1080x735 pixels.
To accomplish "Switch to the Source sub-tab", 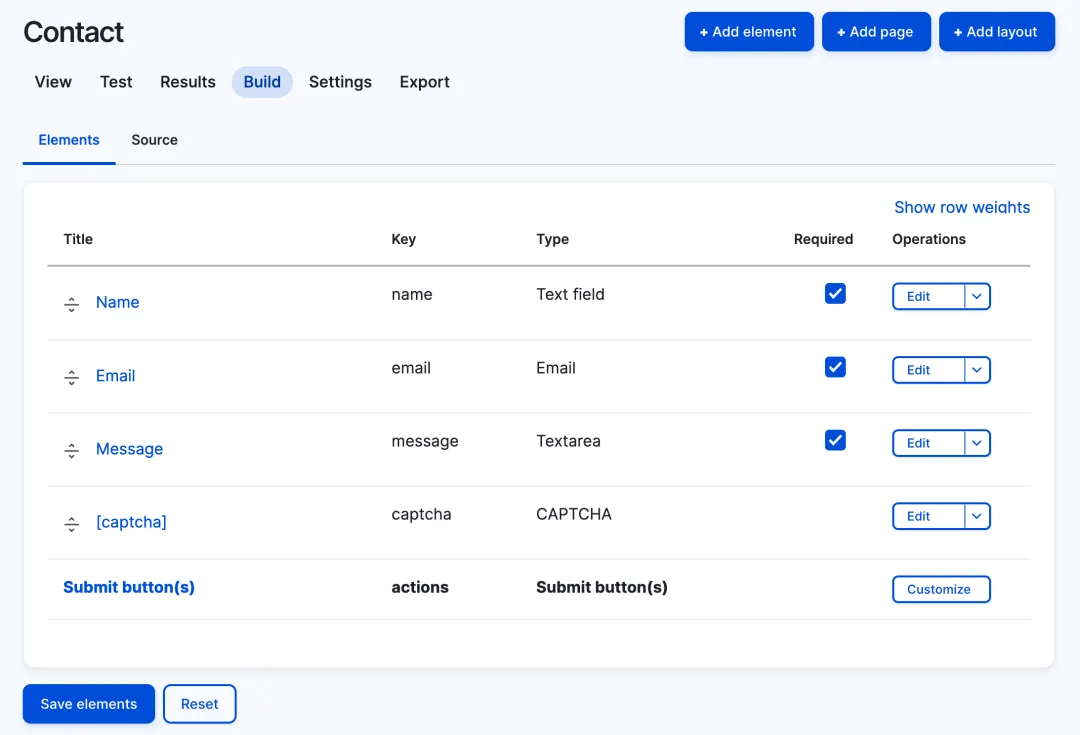I will click(x=154, y=140).
